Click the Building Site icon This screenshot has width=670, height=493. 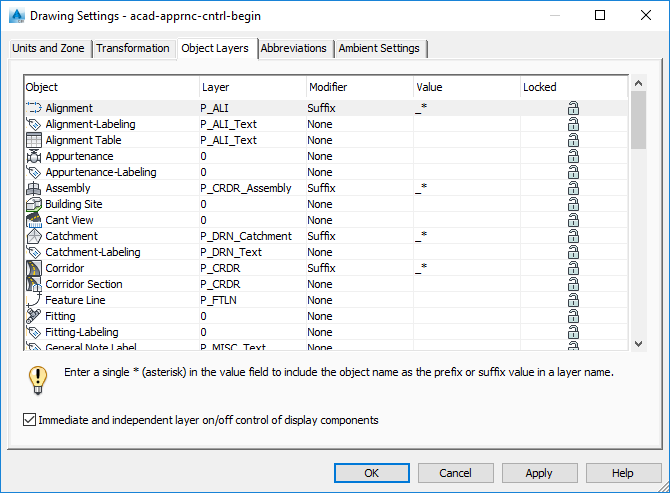(x=33, y=204)
